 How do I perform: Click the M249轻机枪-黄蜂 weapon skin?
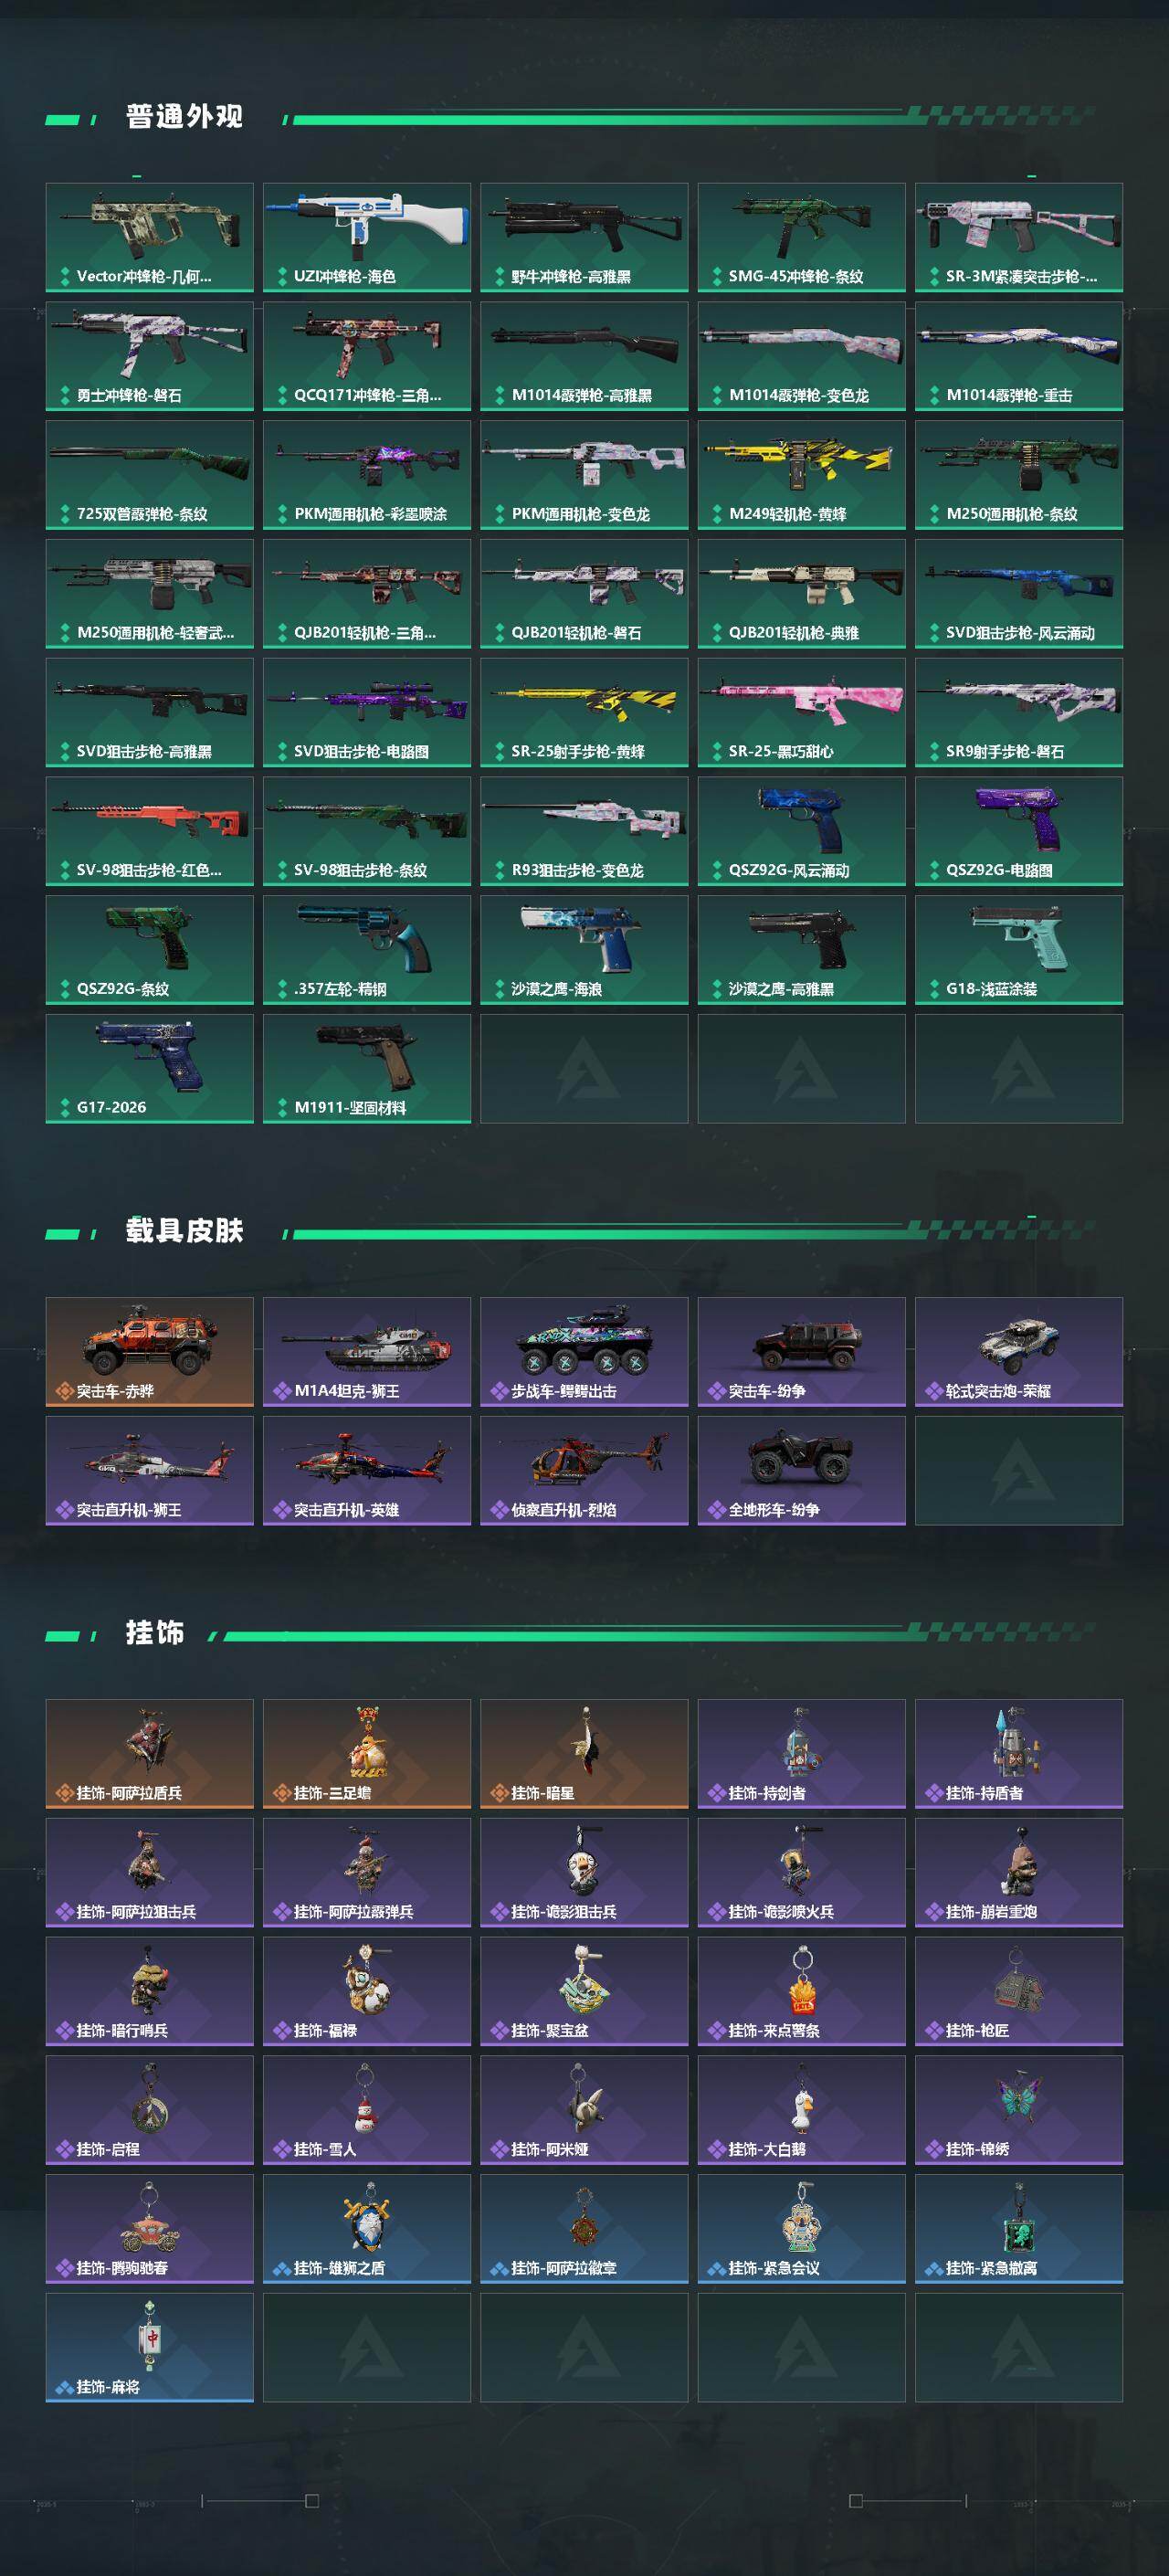[x=801, y=475]
